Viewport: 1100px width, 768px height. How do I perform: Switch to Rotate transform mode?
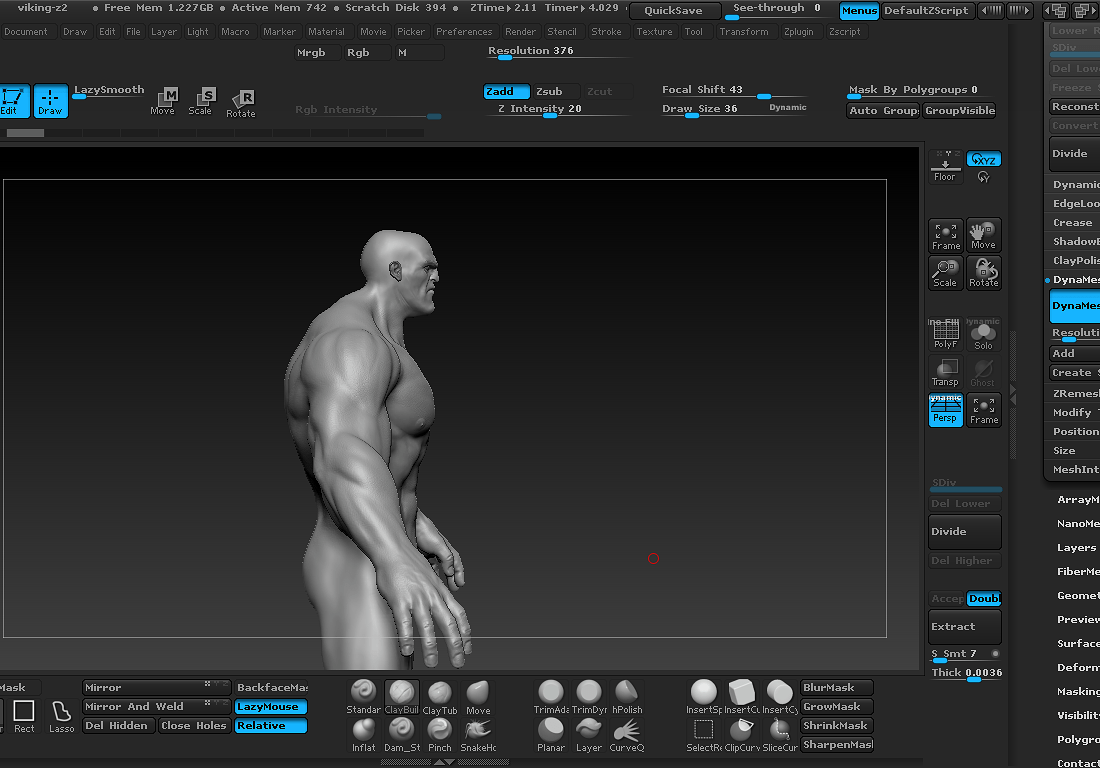[x=241, y=103]
